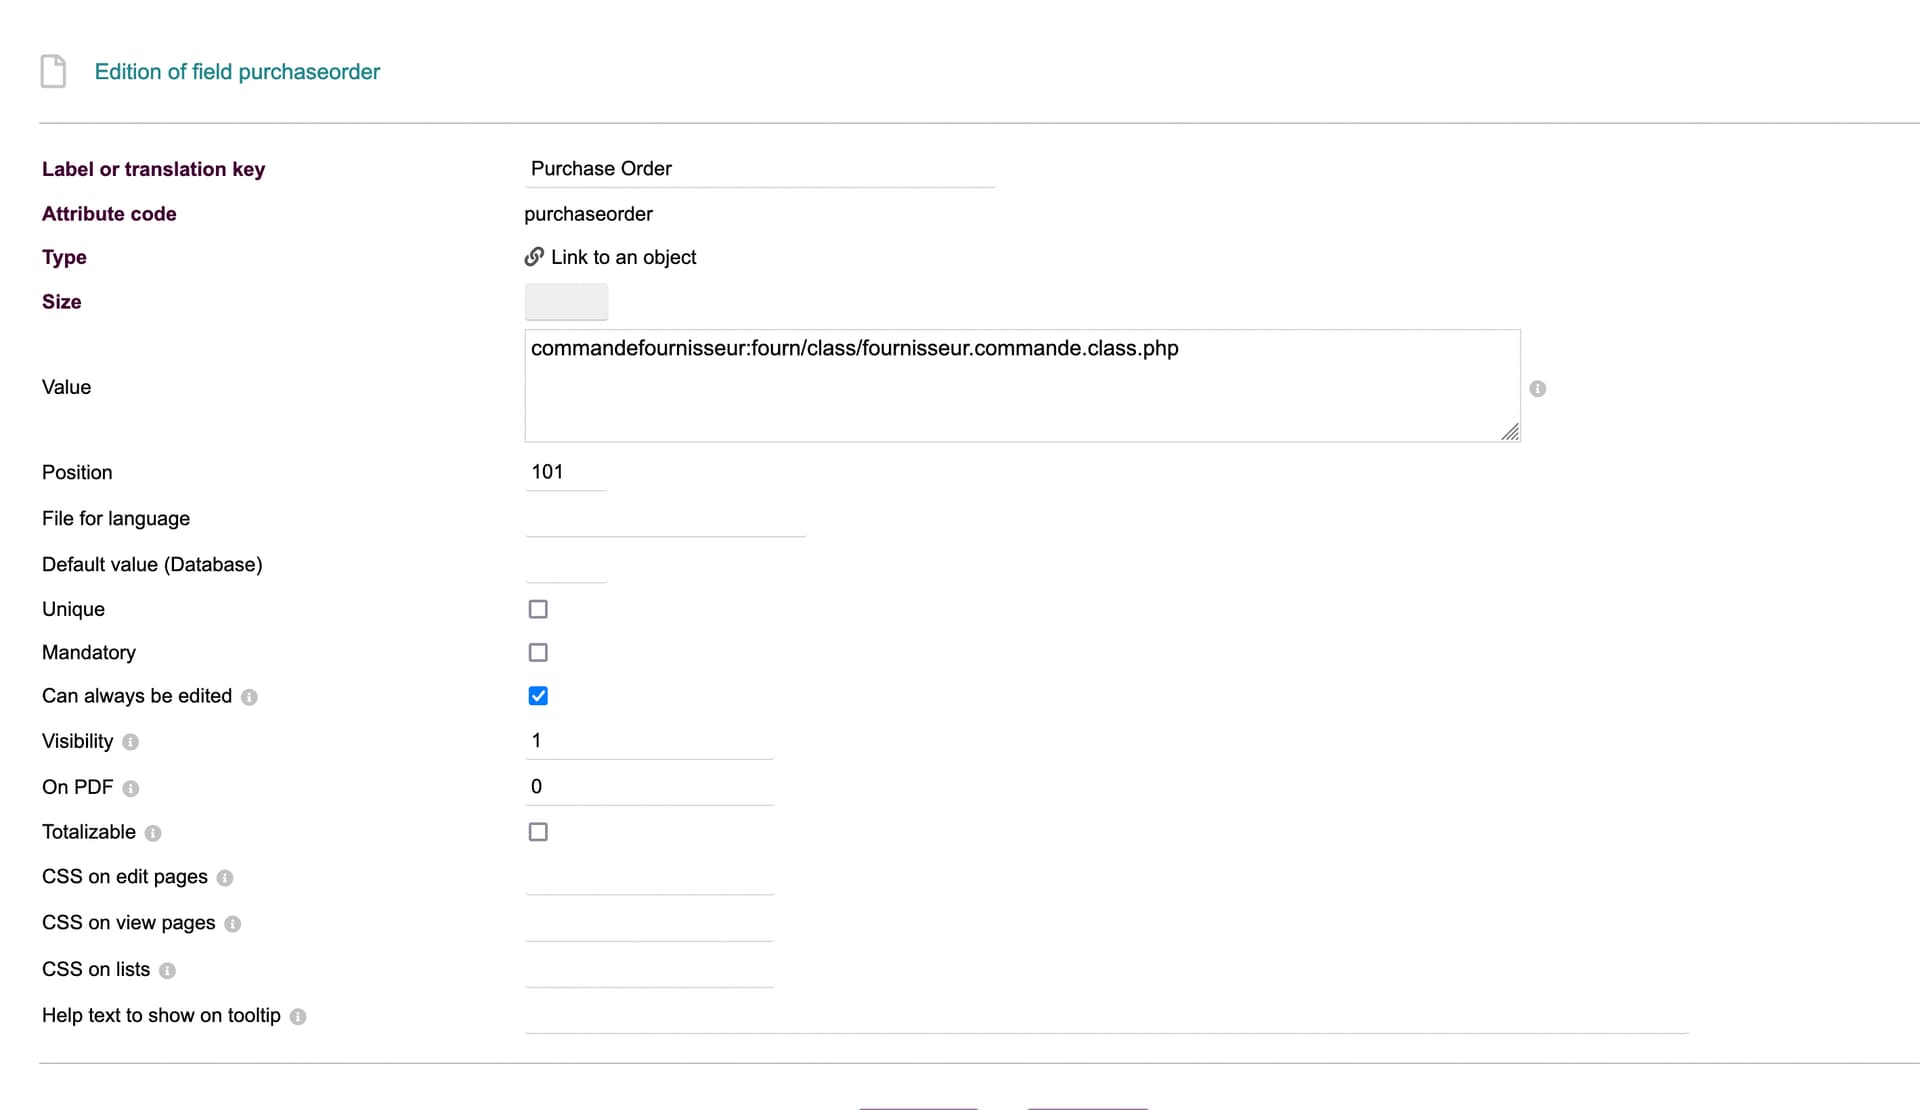1920x1110 pixels.
Task: Click info icon for Help text tooltip
Action: pos(298,1016)
